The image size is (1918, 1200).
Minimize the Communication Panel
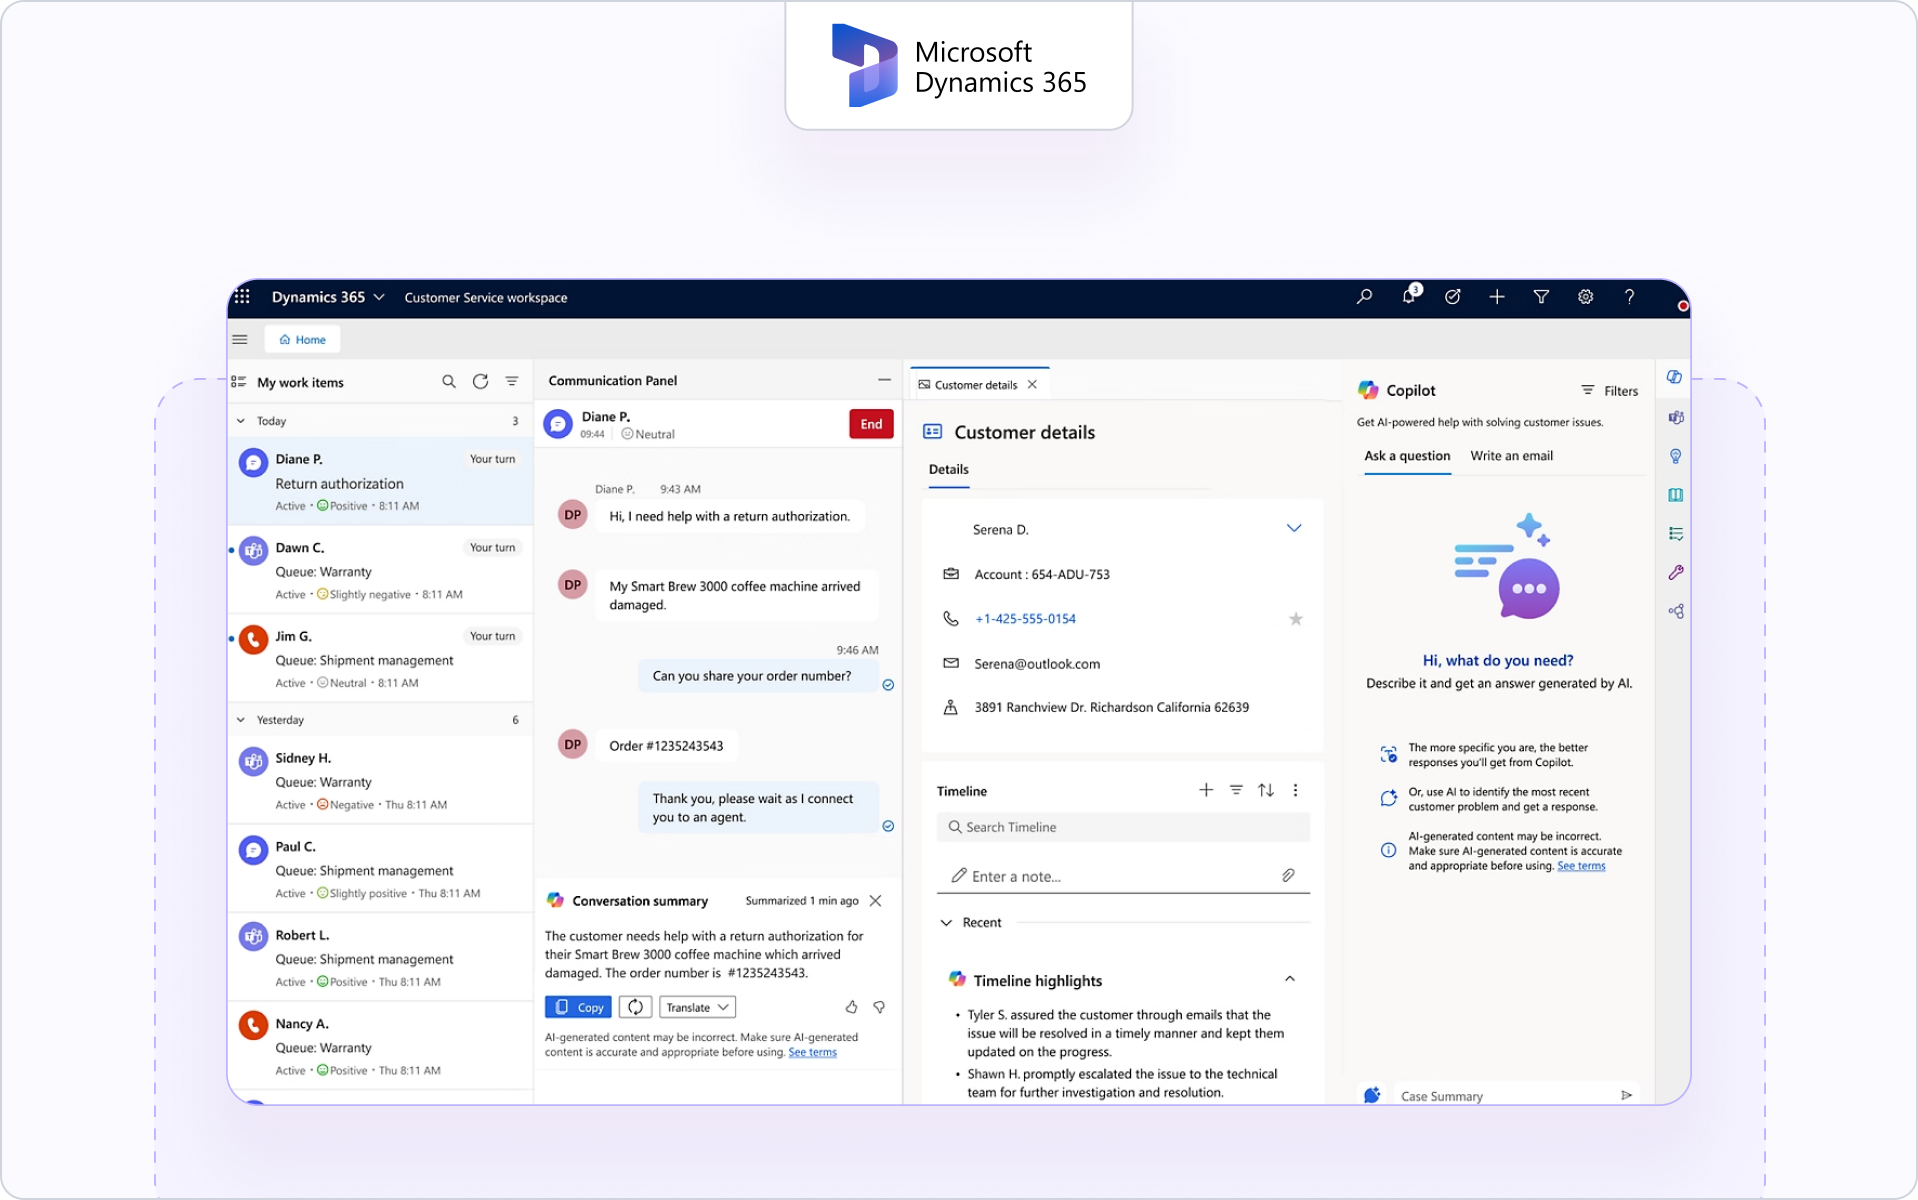coord(884,380)
